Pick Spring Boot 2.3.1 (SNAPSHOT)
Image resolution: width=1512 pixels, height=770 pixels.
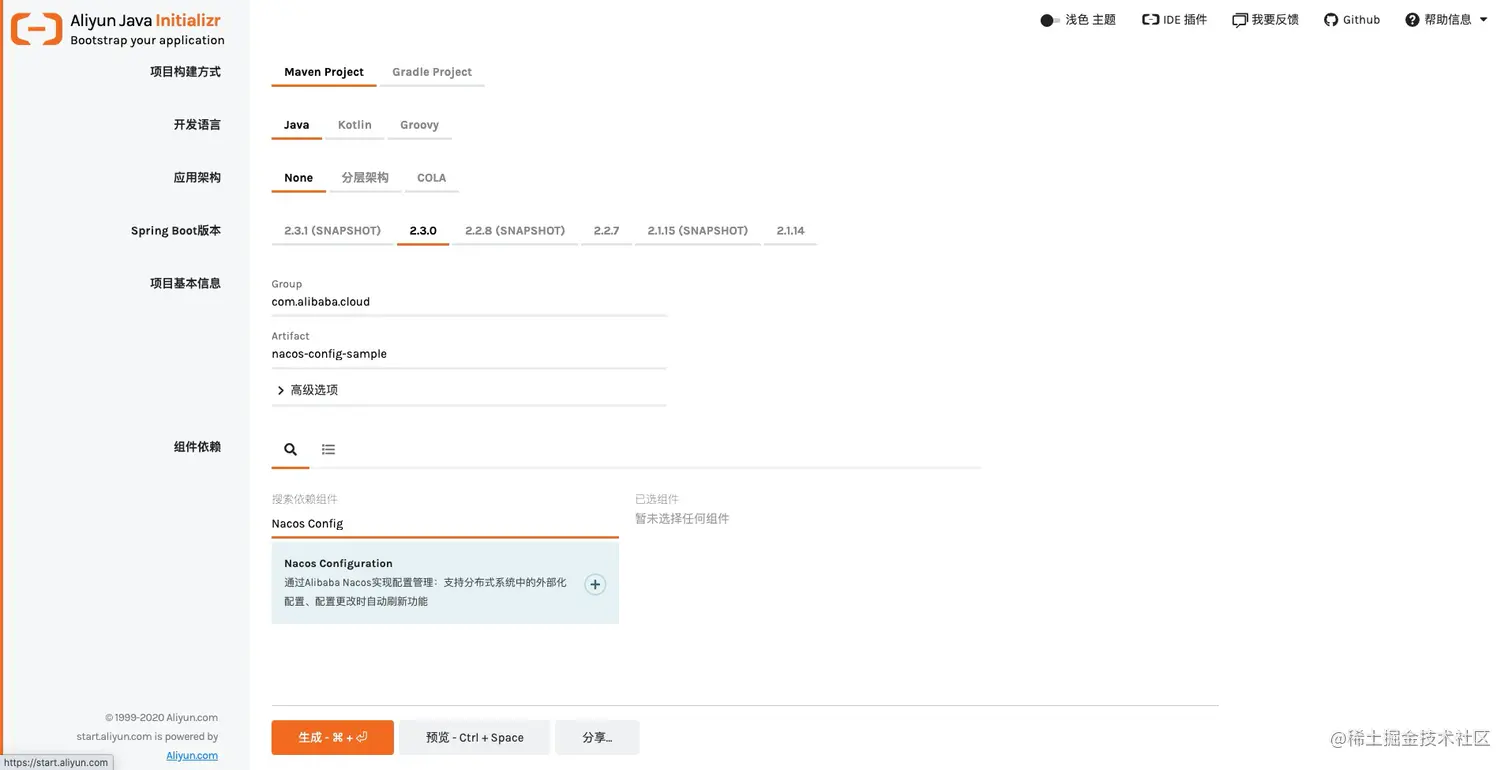[x=333, y=231]
